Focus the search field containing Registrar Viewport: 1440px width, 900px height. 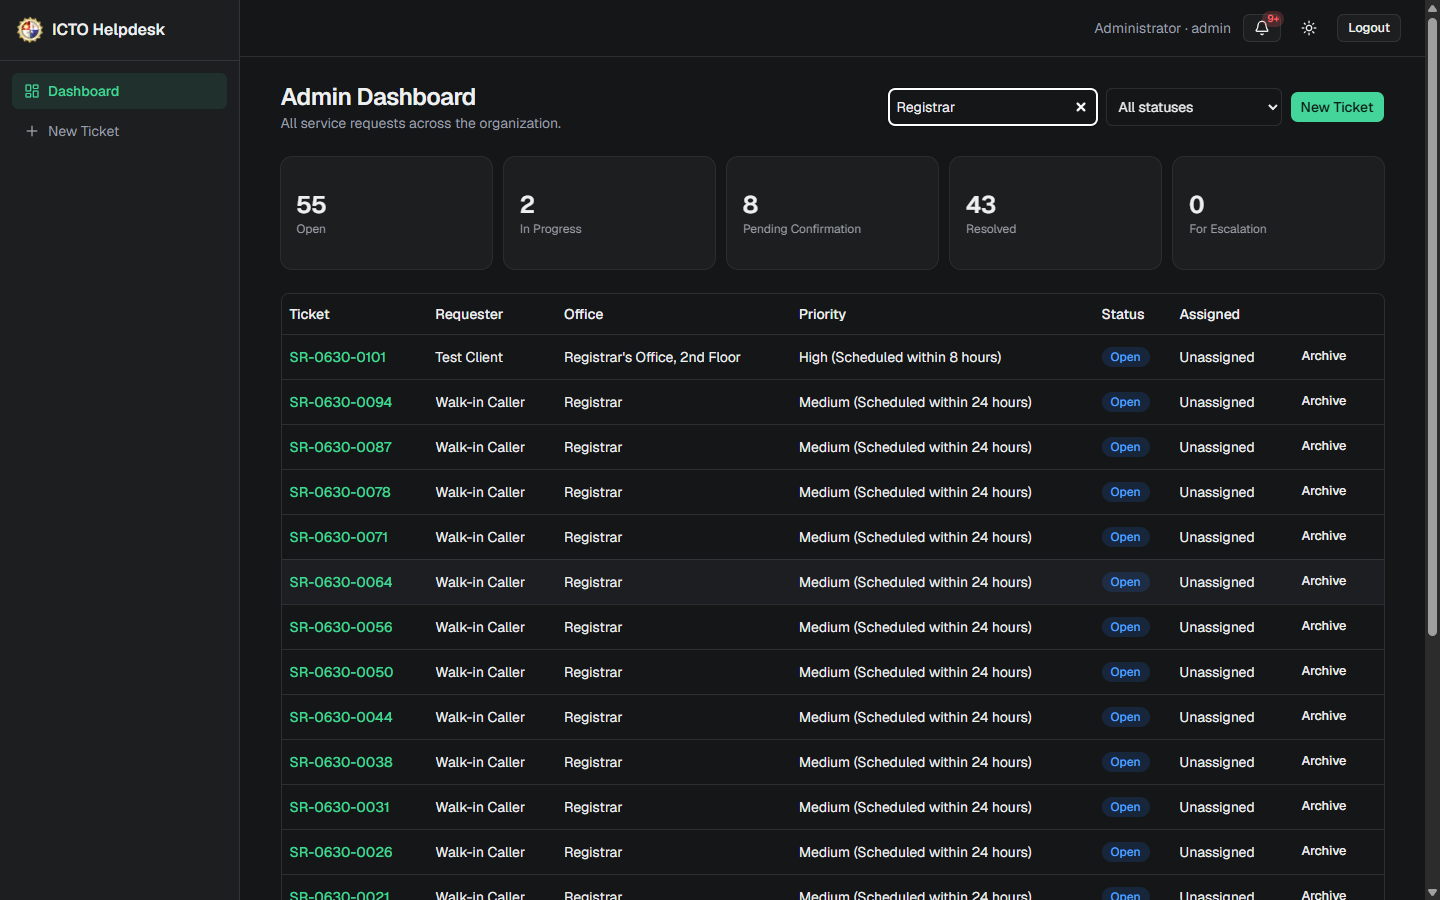point(993,107)
